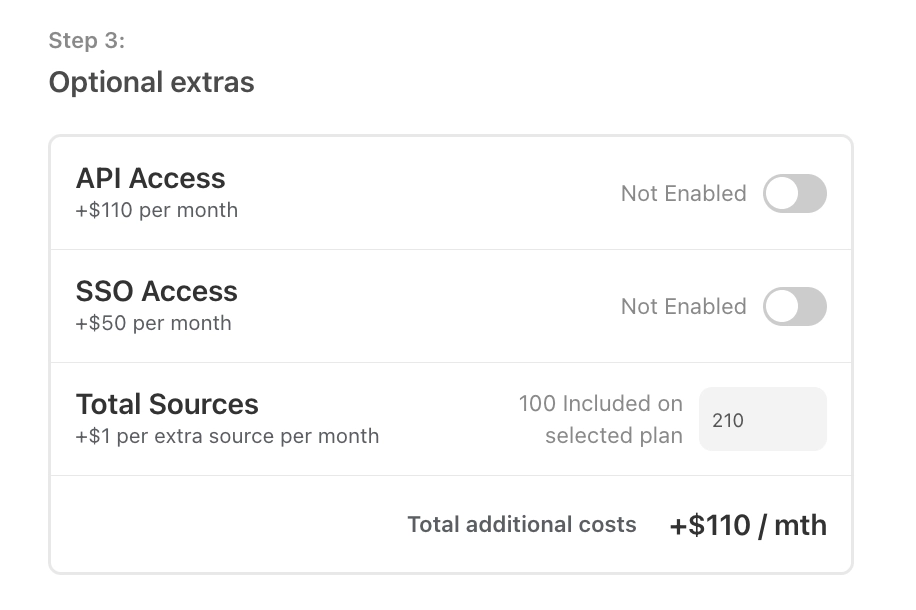
Task: Click the "+$50 per month" SSO price text
Action: coord(154,323)
